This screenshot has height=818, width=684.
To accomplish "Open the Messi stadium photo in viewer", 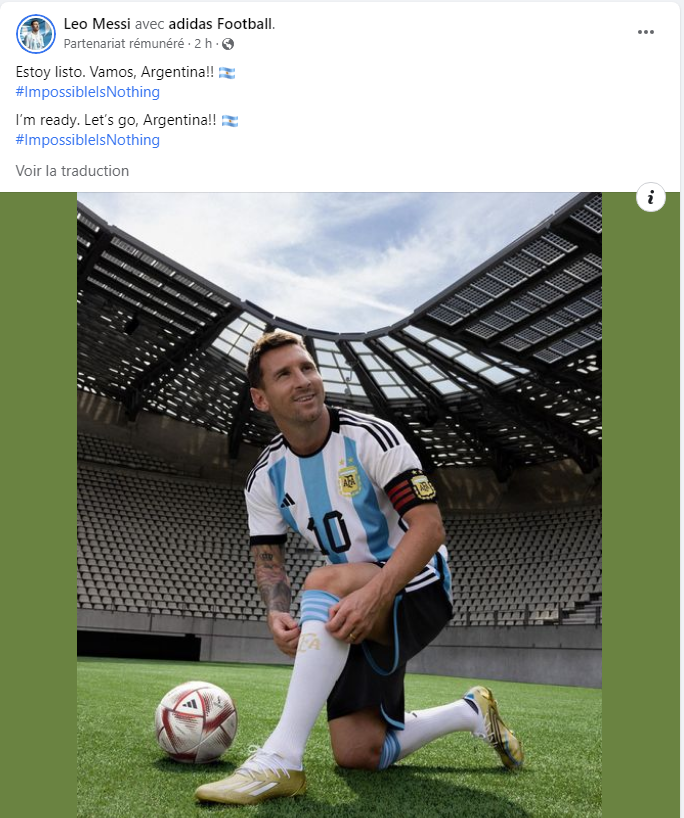I will point(339,505).
